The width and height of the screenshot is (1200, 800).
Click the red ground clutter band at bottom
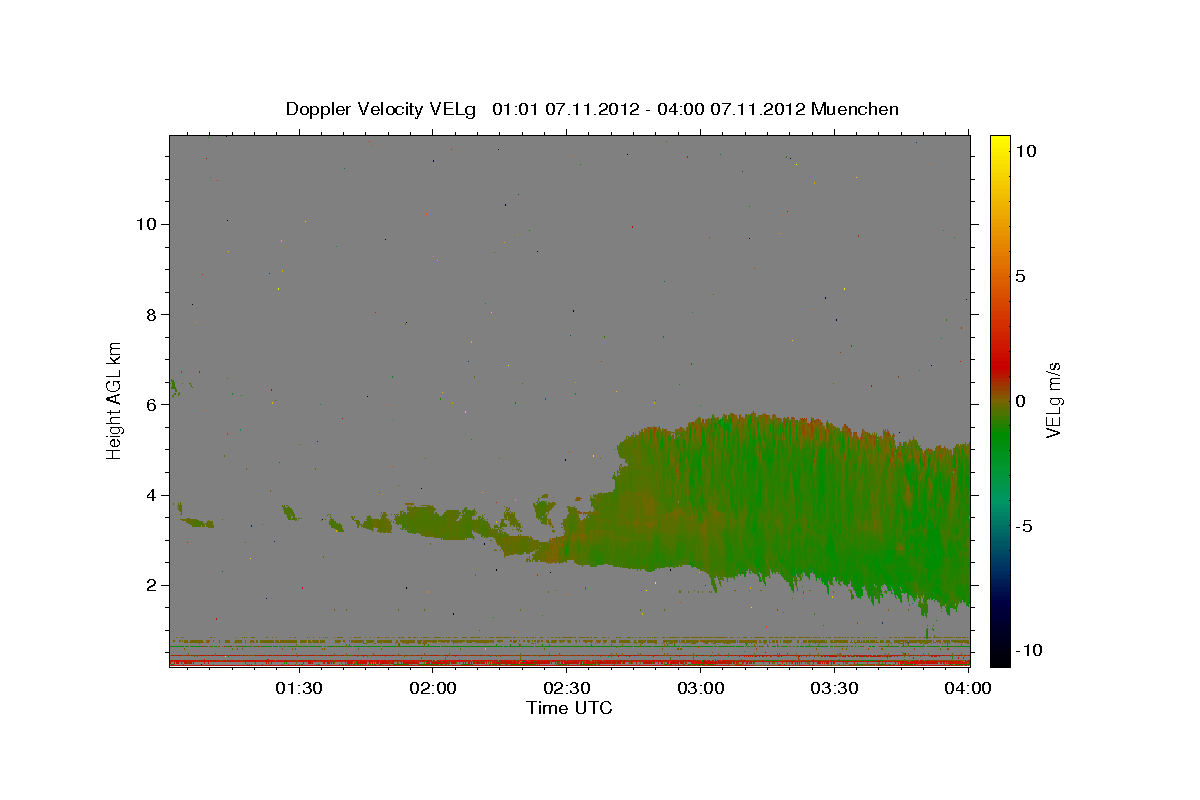(x=569, y=662)
